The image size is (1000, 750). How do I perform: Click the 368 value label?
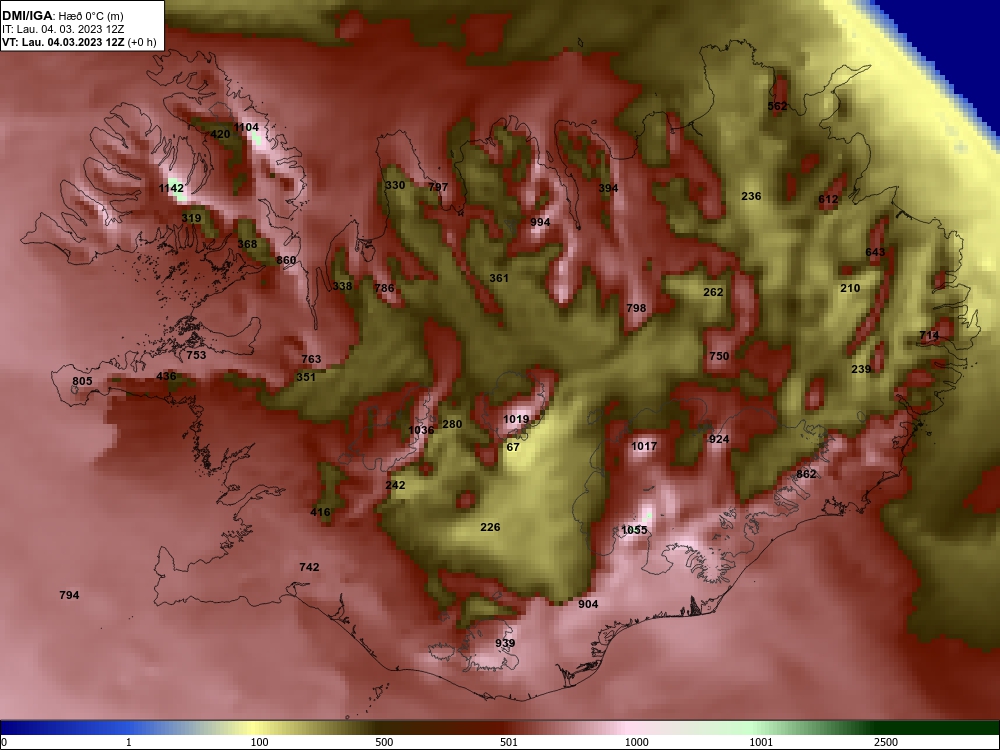pos(247,244)
